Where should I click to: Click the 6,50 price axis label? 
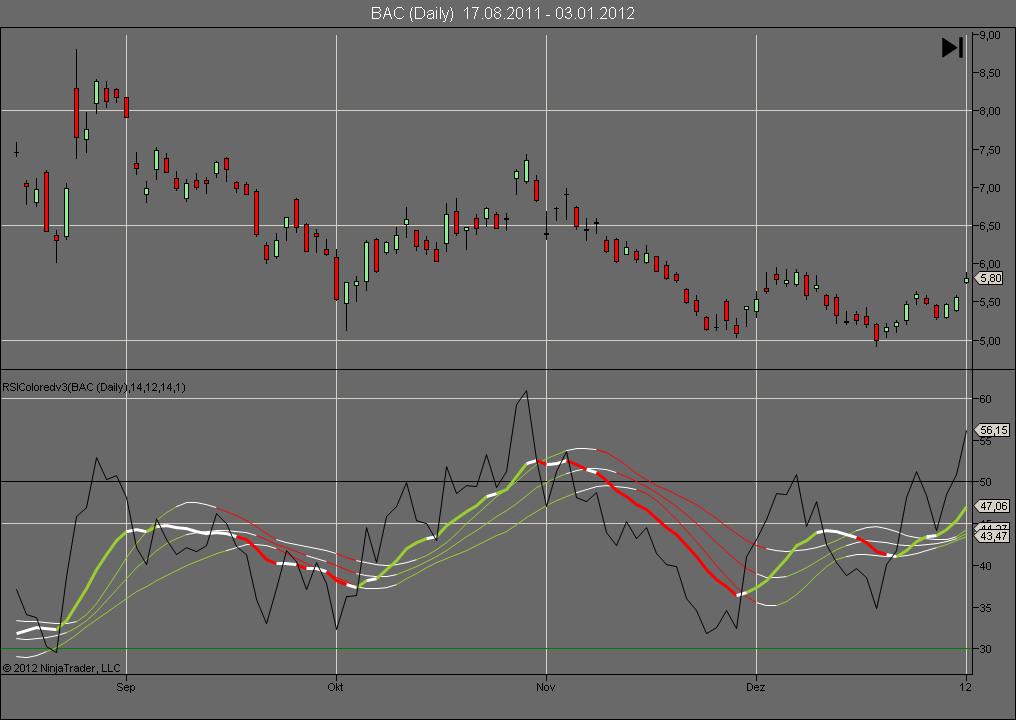[x=990, y=226]
